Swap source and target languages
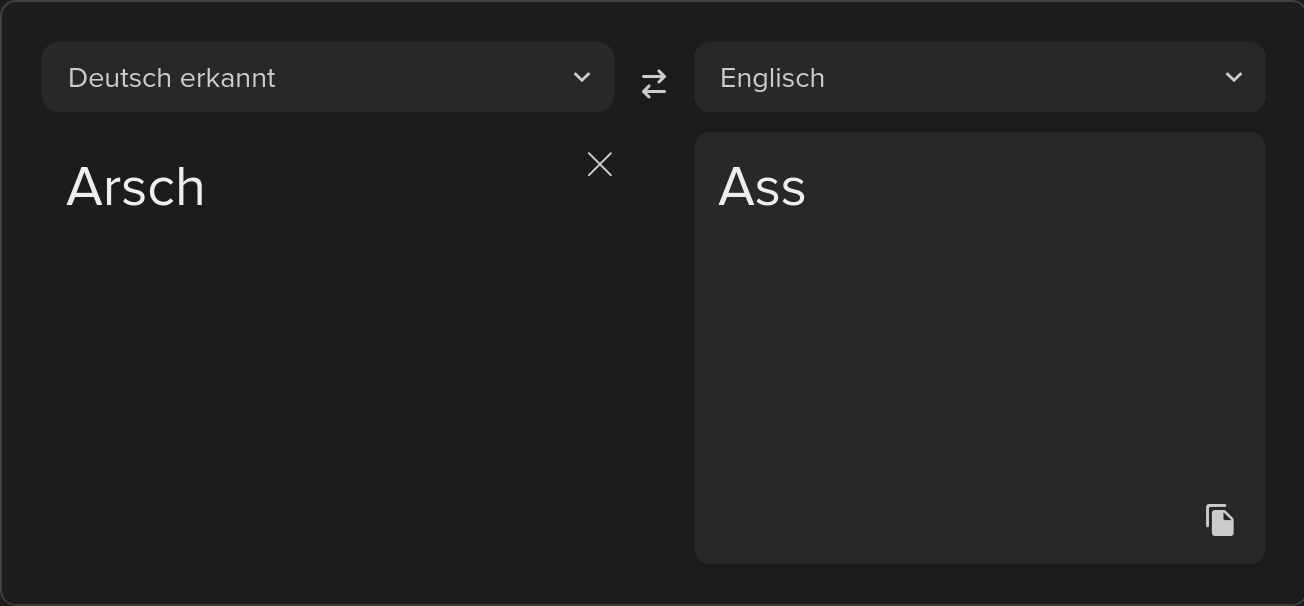Screen dimensions: 1304x606 tap(654, 83)
